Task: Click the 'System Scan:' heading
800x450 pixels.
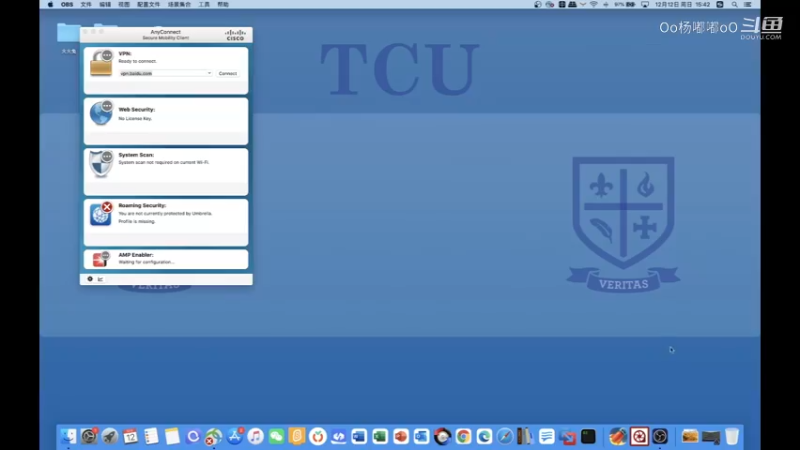Action: 136,155
